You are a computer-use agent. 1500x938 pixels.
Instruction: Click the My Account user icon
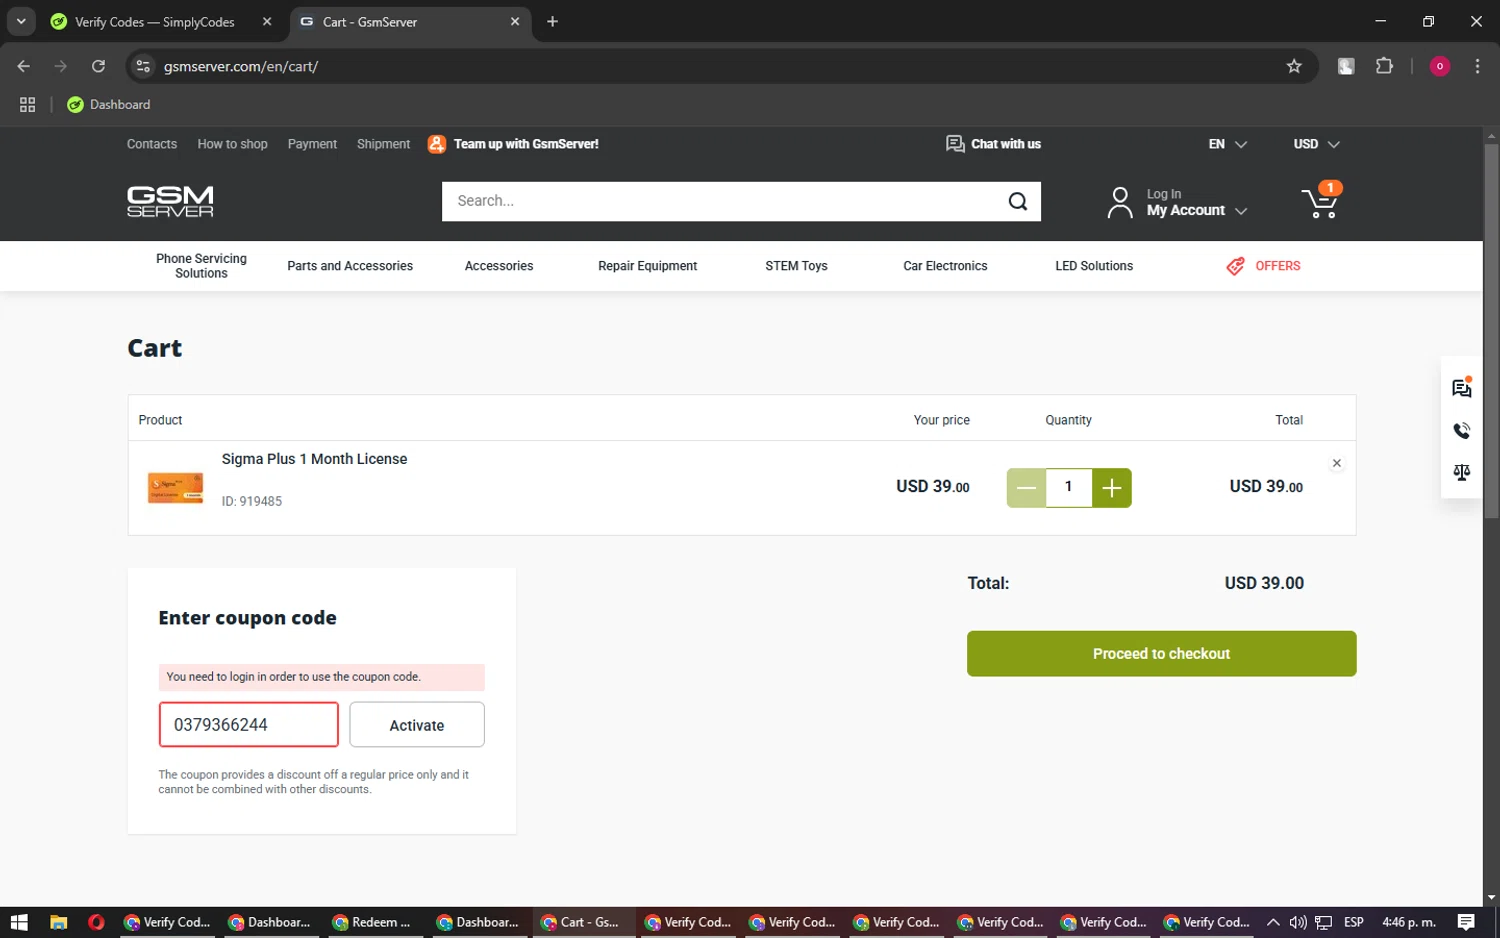coord(1120,202)
